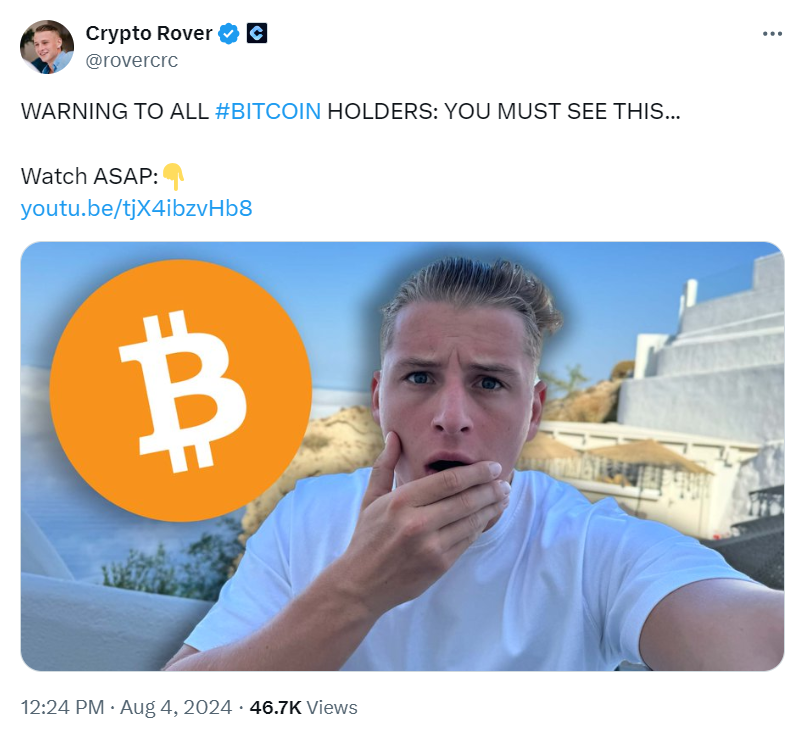The width and height of the screenshot is (803, 737).
Task: Follow the youtu.be/tjX4ibzvHb8 link
Action: click(x=136, y=208)
